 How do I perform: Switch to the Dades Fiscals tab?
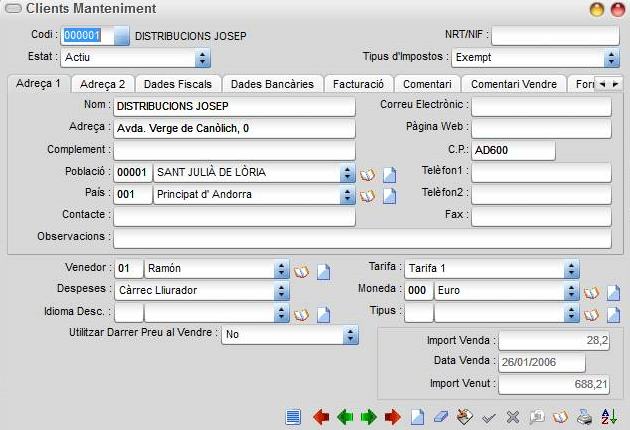click(x=178, y=84)
